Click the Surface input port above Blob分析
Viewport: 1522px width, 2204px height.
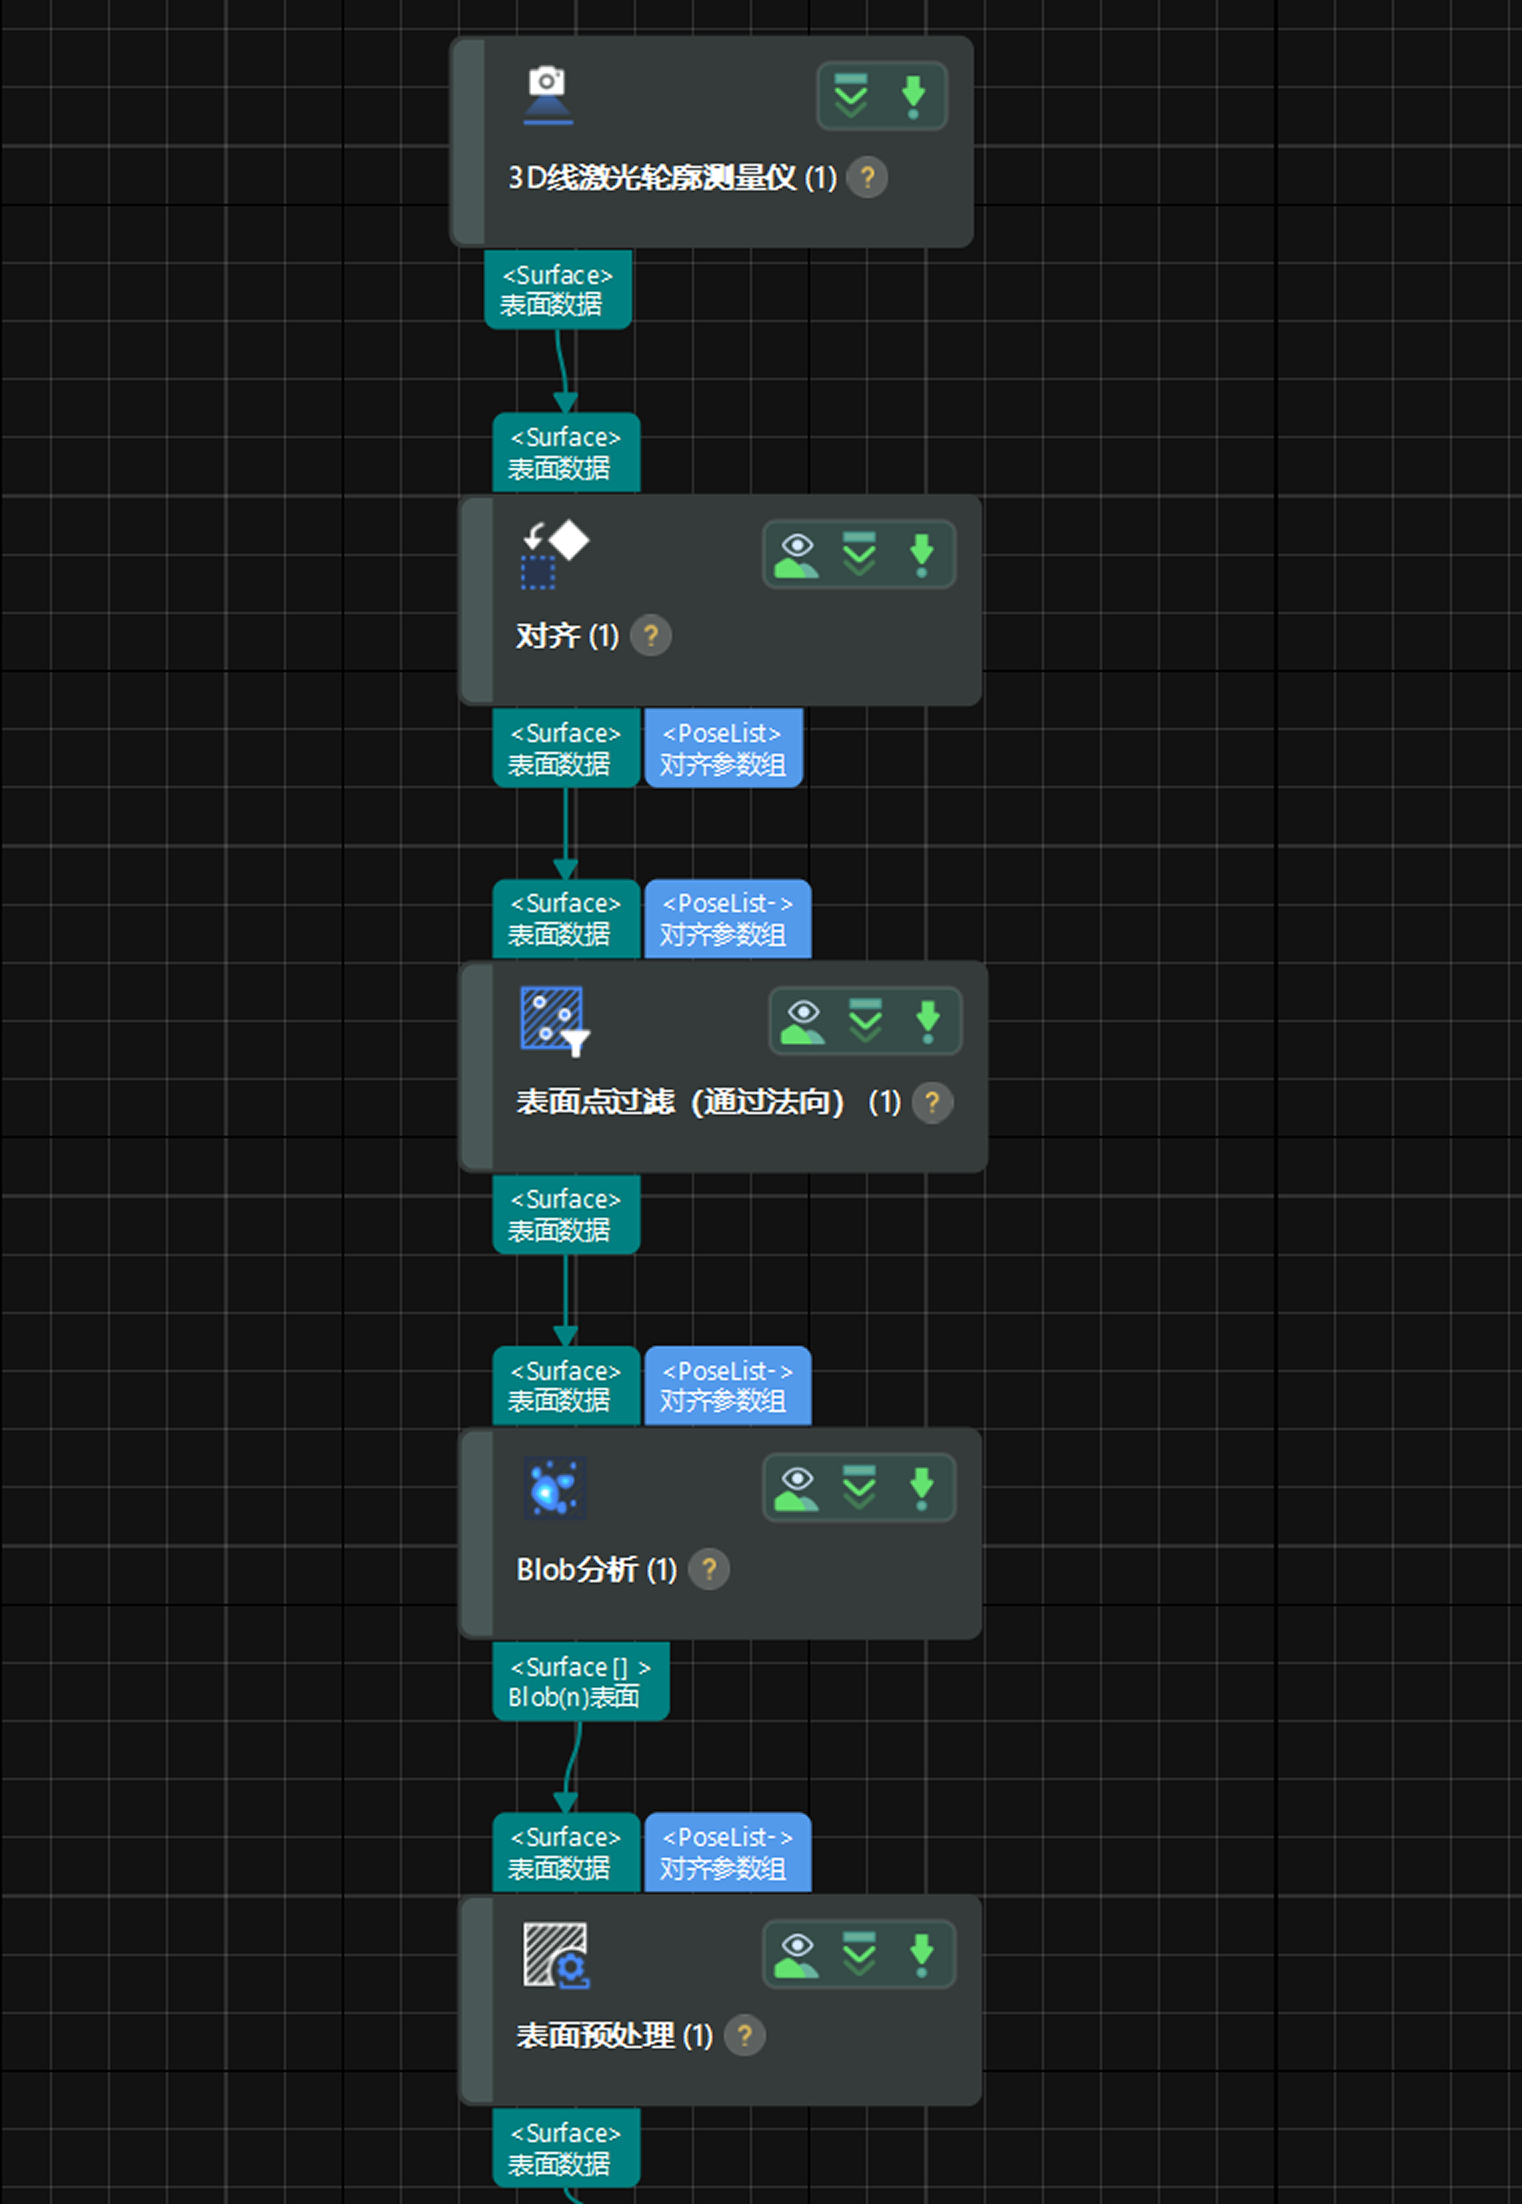point(566,1386)
